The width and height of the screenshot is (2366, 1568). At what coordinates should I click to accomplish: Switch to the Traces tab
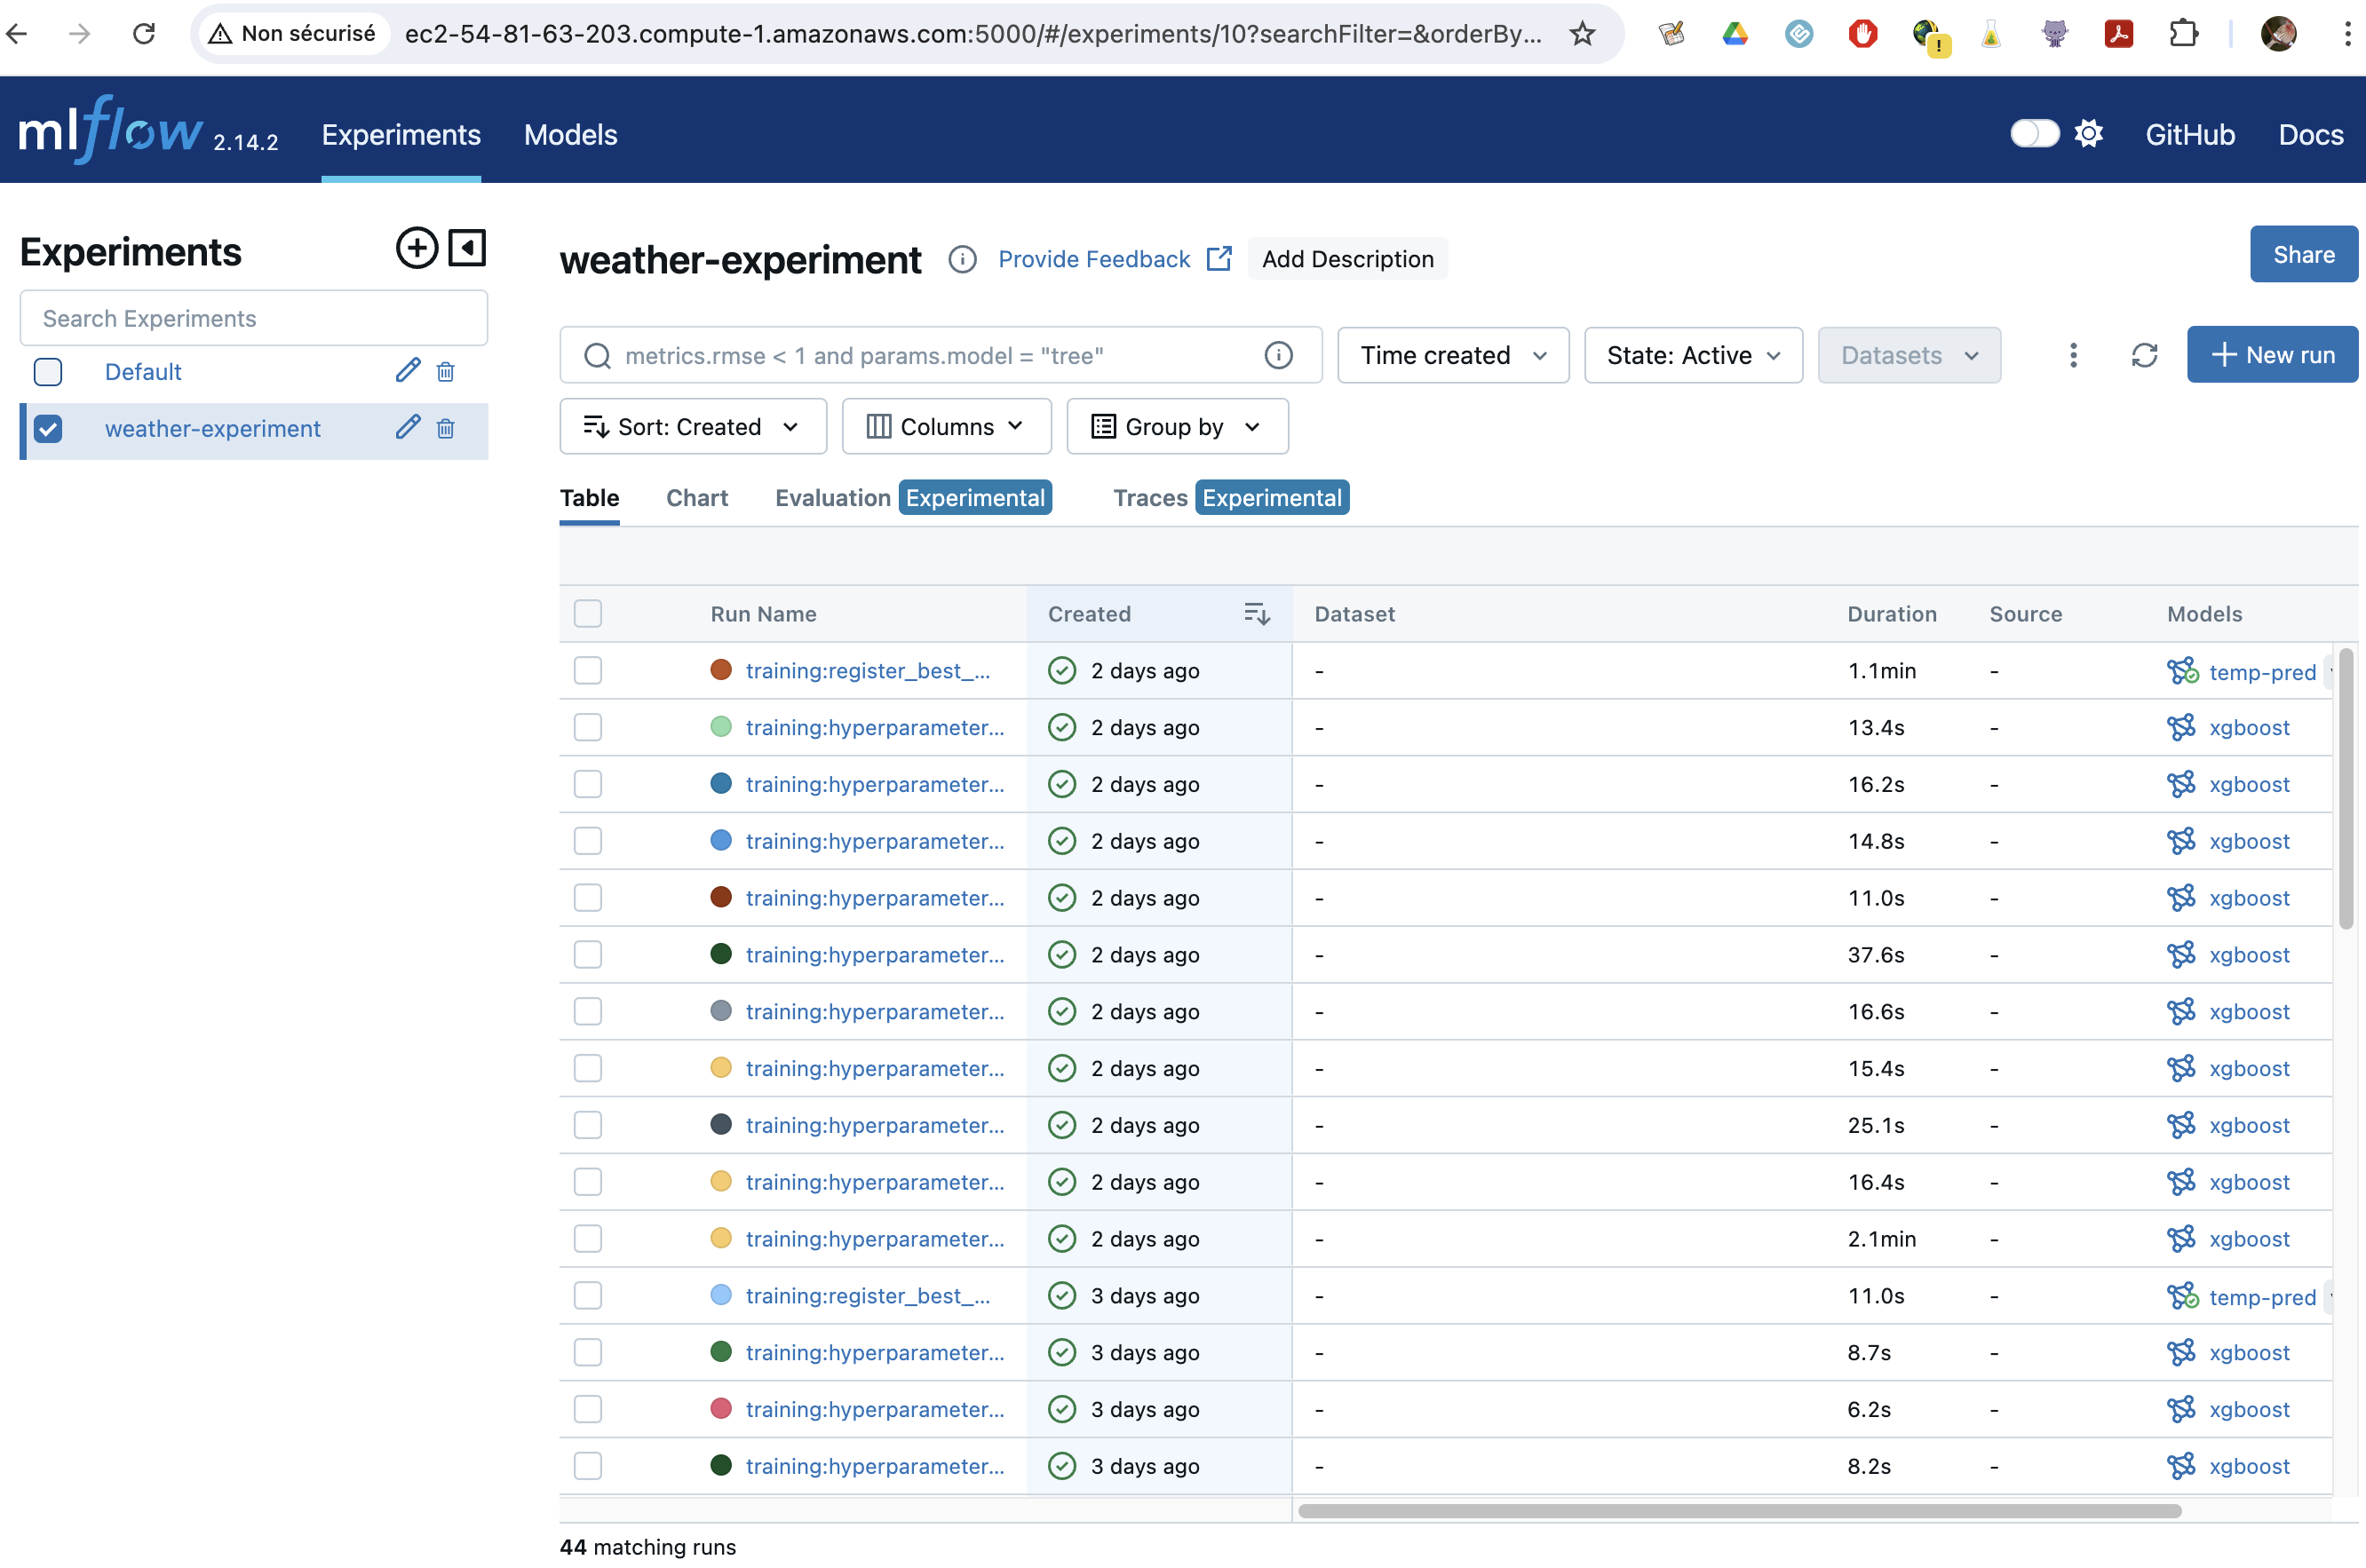[1150, 498]
